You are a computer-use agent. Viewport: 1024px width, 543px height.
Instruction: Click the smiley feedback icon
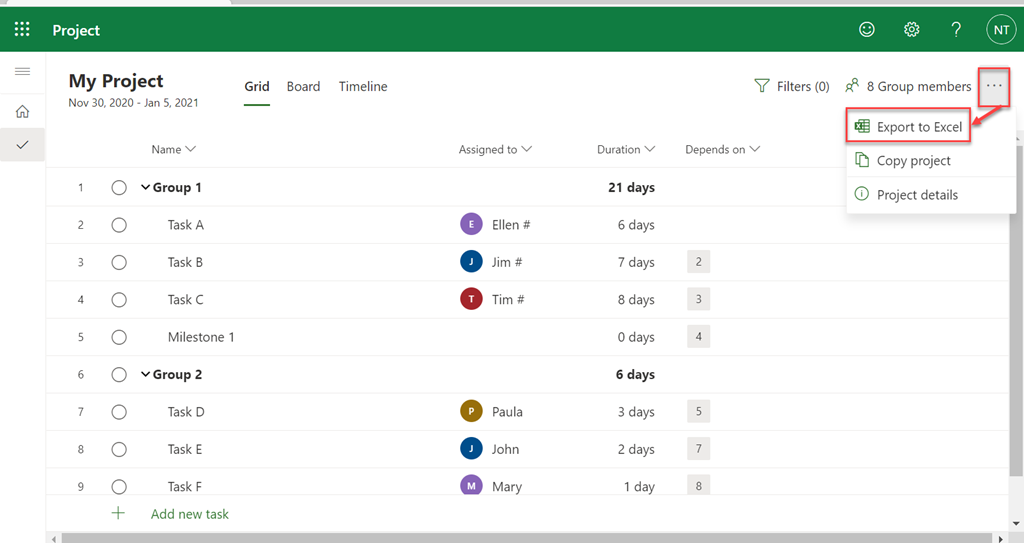(867, 30)
